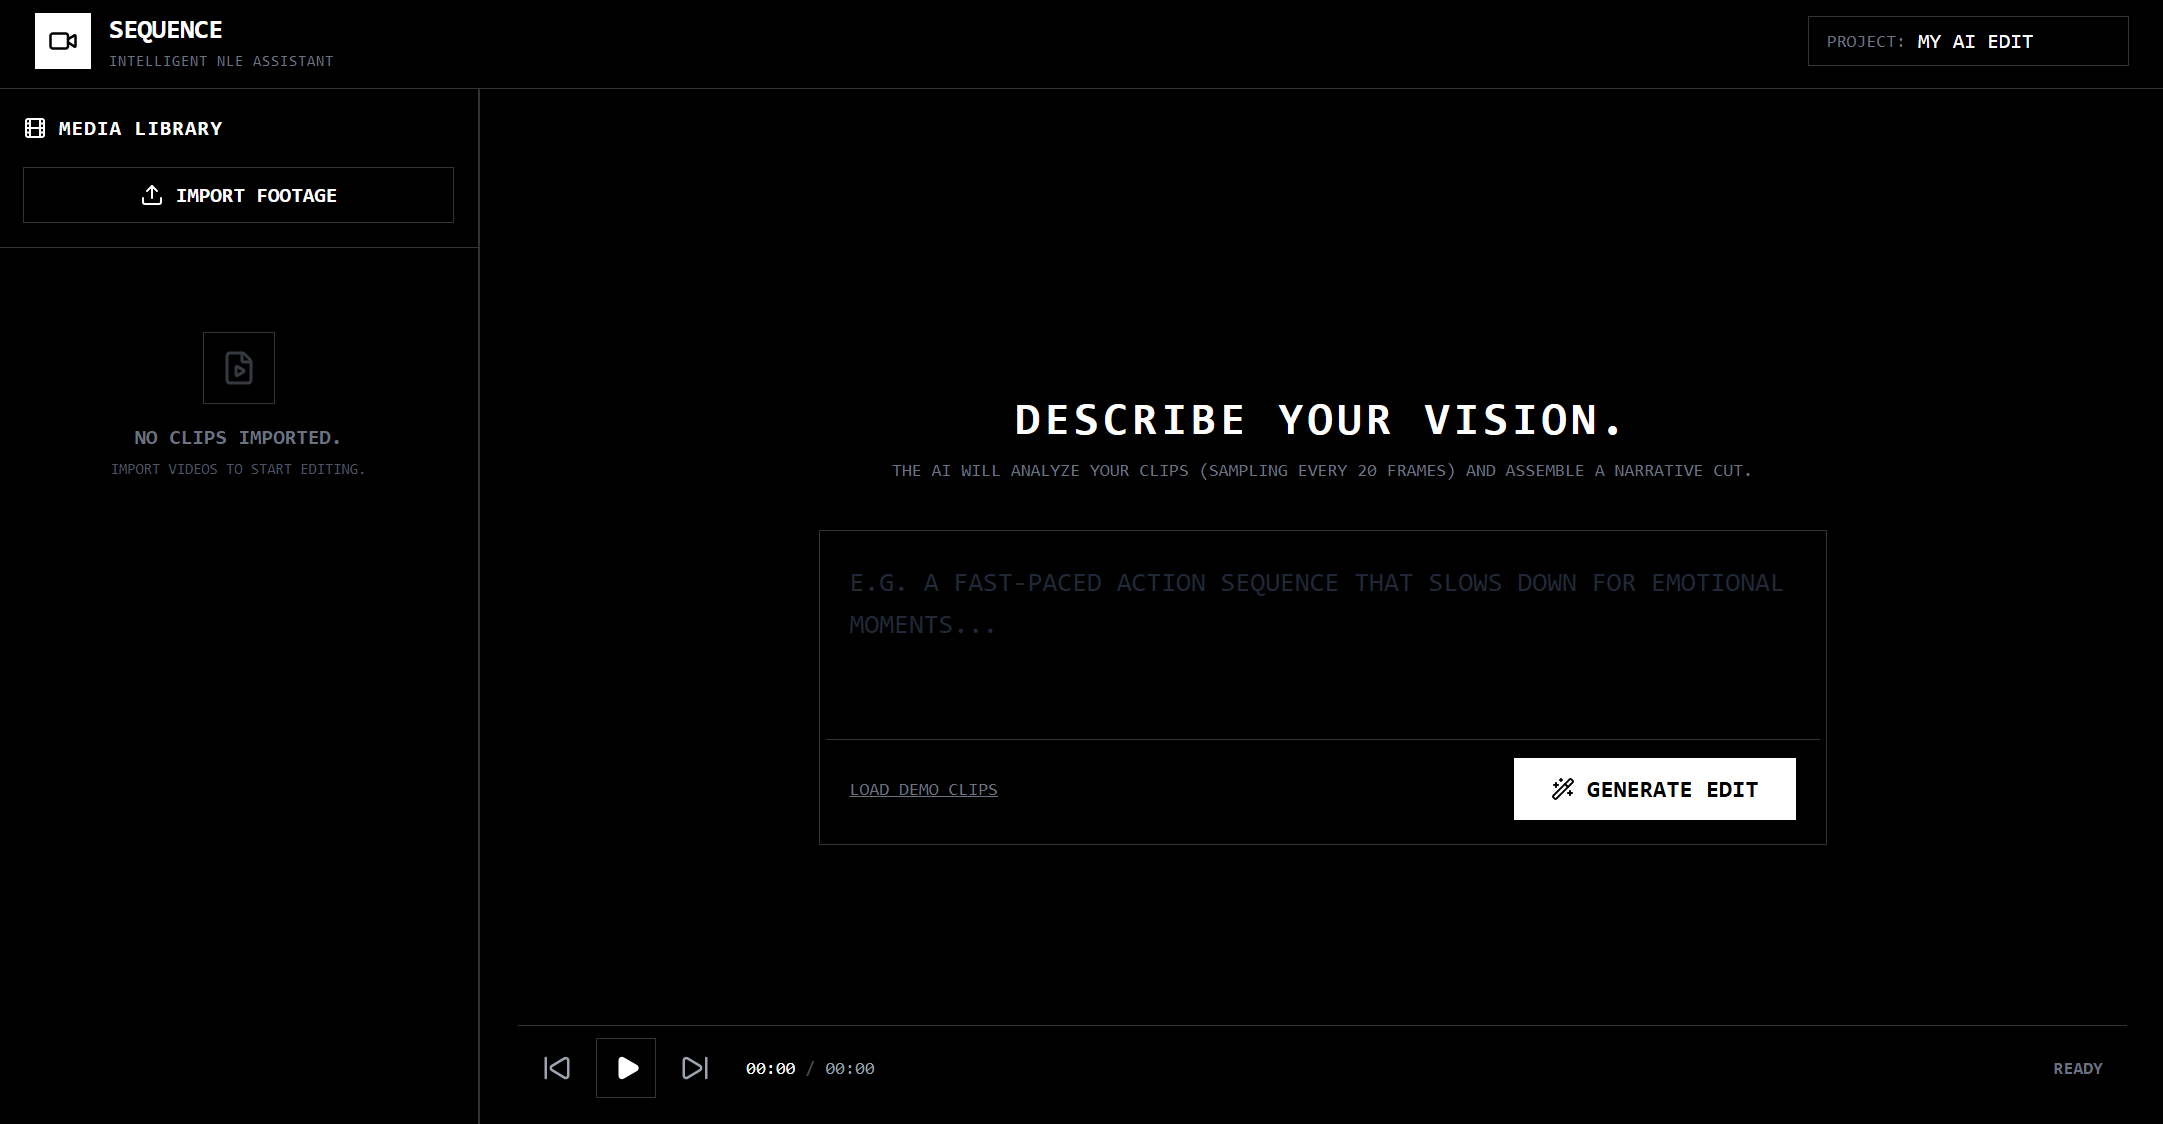Click the READY status indicator
The height and width of the screenshot is (1124, 2163).
click(x=2077, y=1069)
